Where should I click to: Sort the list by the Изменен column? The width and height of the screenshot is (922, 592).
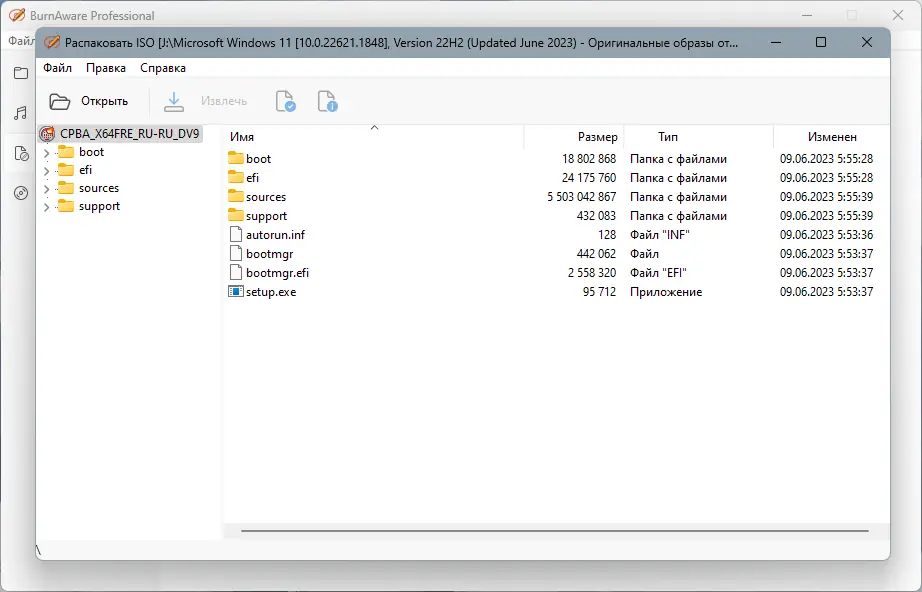click(x=831, y=137)
